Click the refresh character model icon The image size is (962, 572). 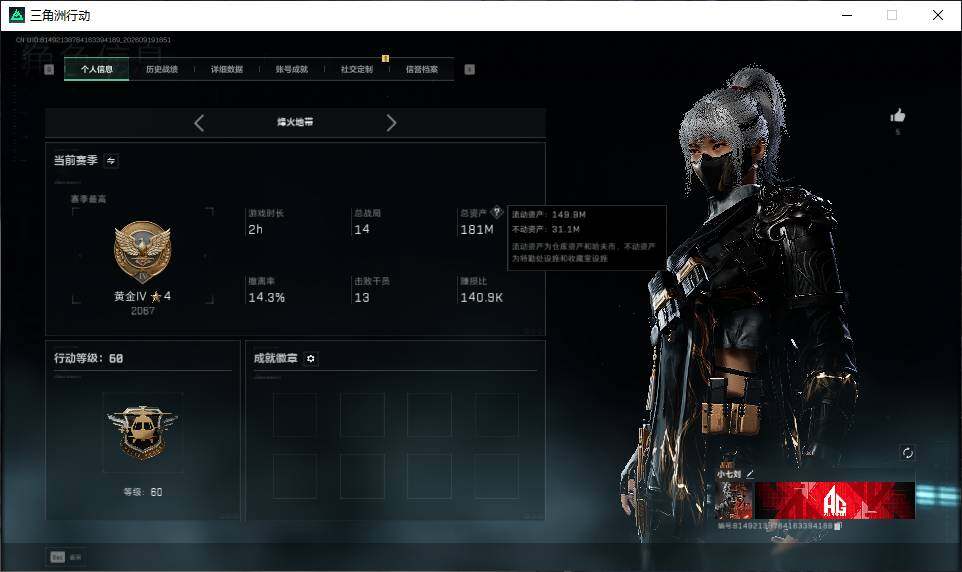tap(907, 453)
